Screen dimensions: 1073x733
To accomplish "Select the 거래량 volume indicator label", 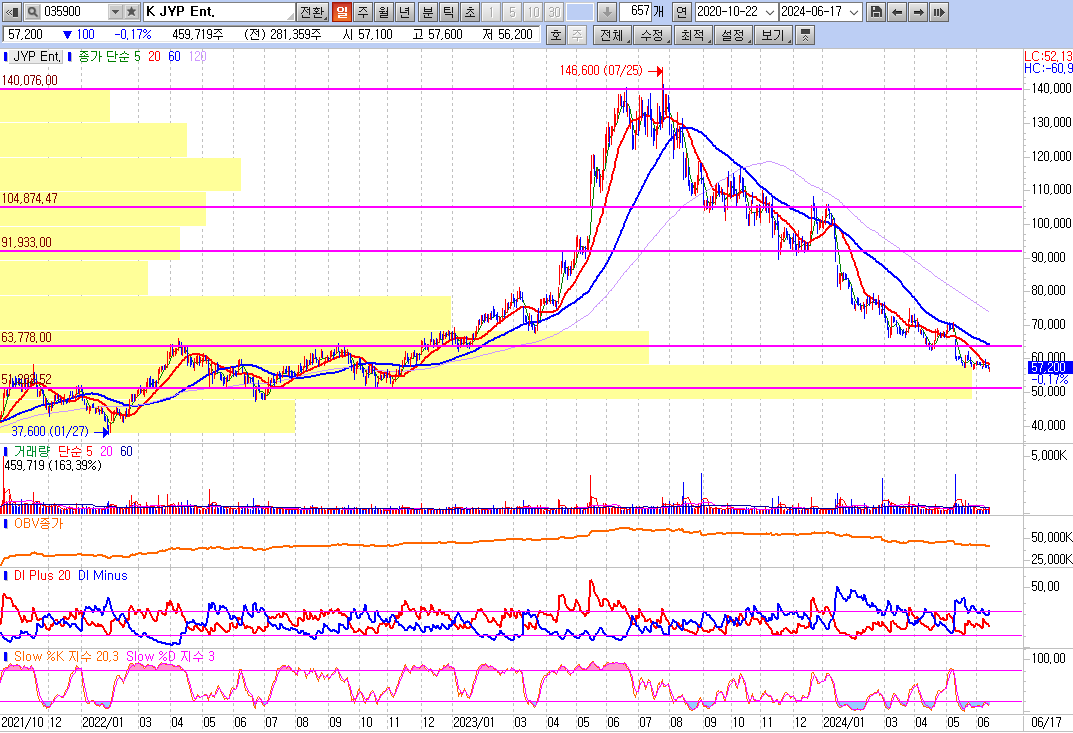I will click(x=31, y=451).
